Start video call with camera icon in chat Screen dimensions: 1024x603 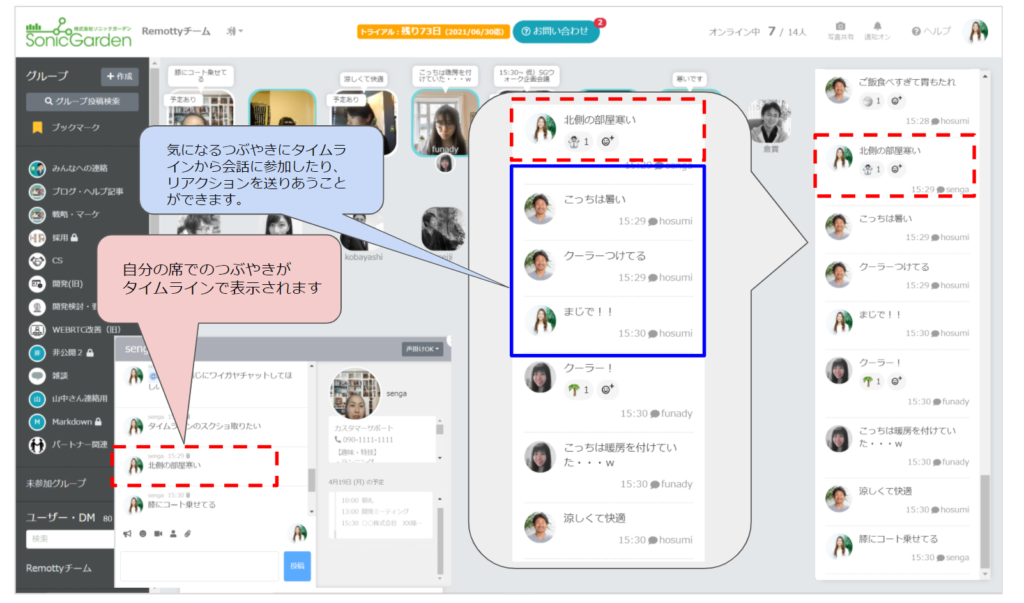pyautogui.click(x=157, y=534)
